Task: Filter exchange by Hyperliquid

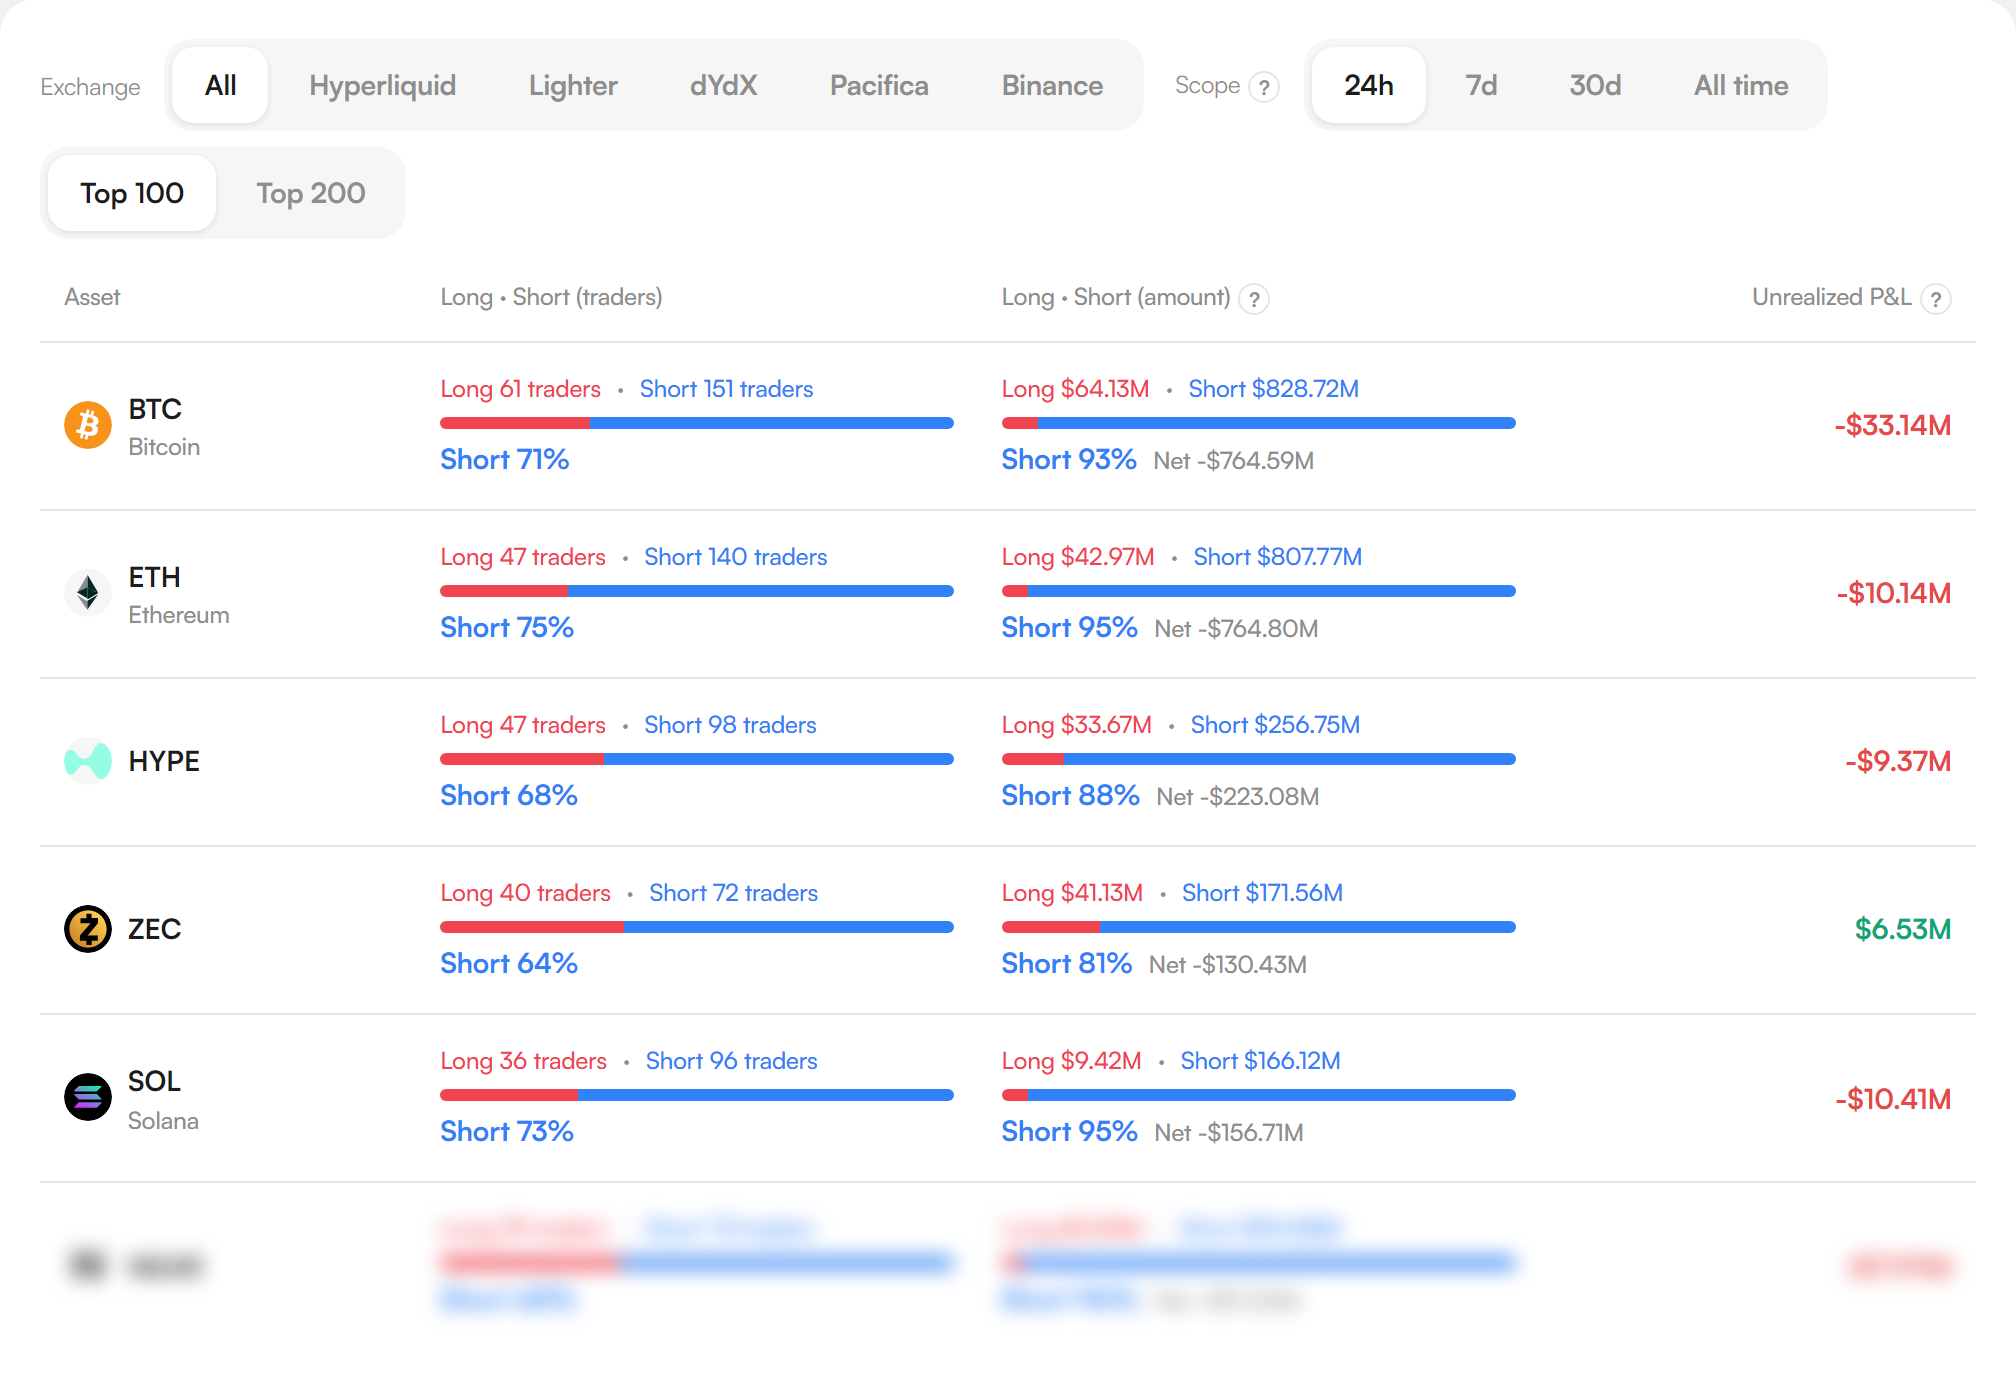Action: point(383,85)
